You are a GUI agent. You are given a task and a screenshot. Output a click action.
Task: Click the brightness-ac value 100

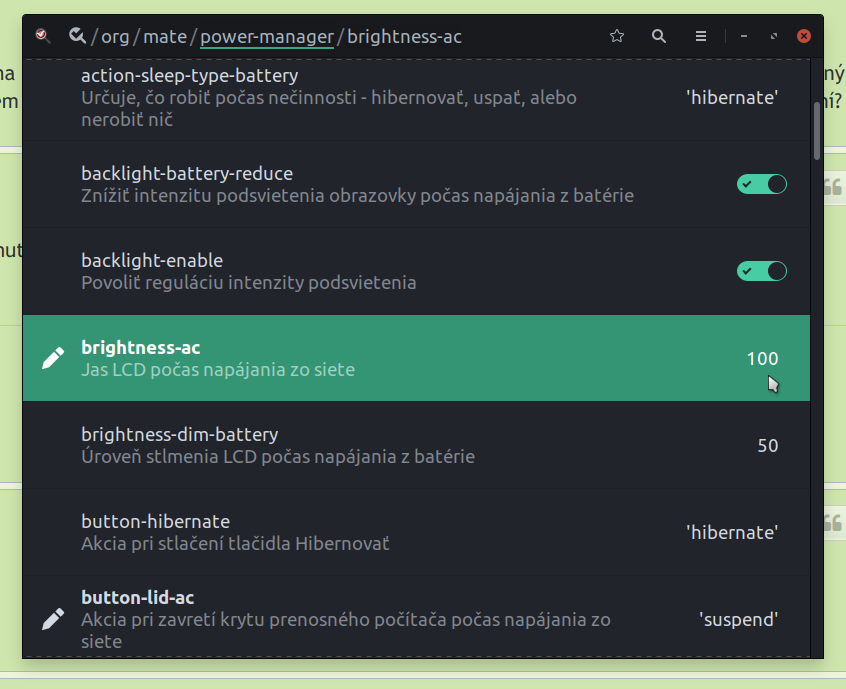(762, 359)
